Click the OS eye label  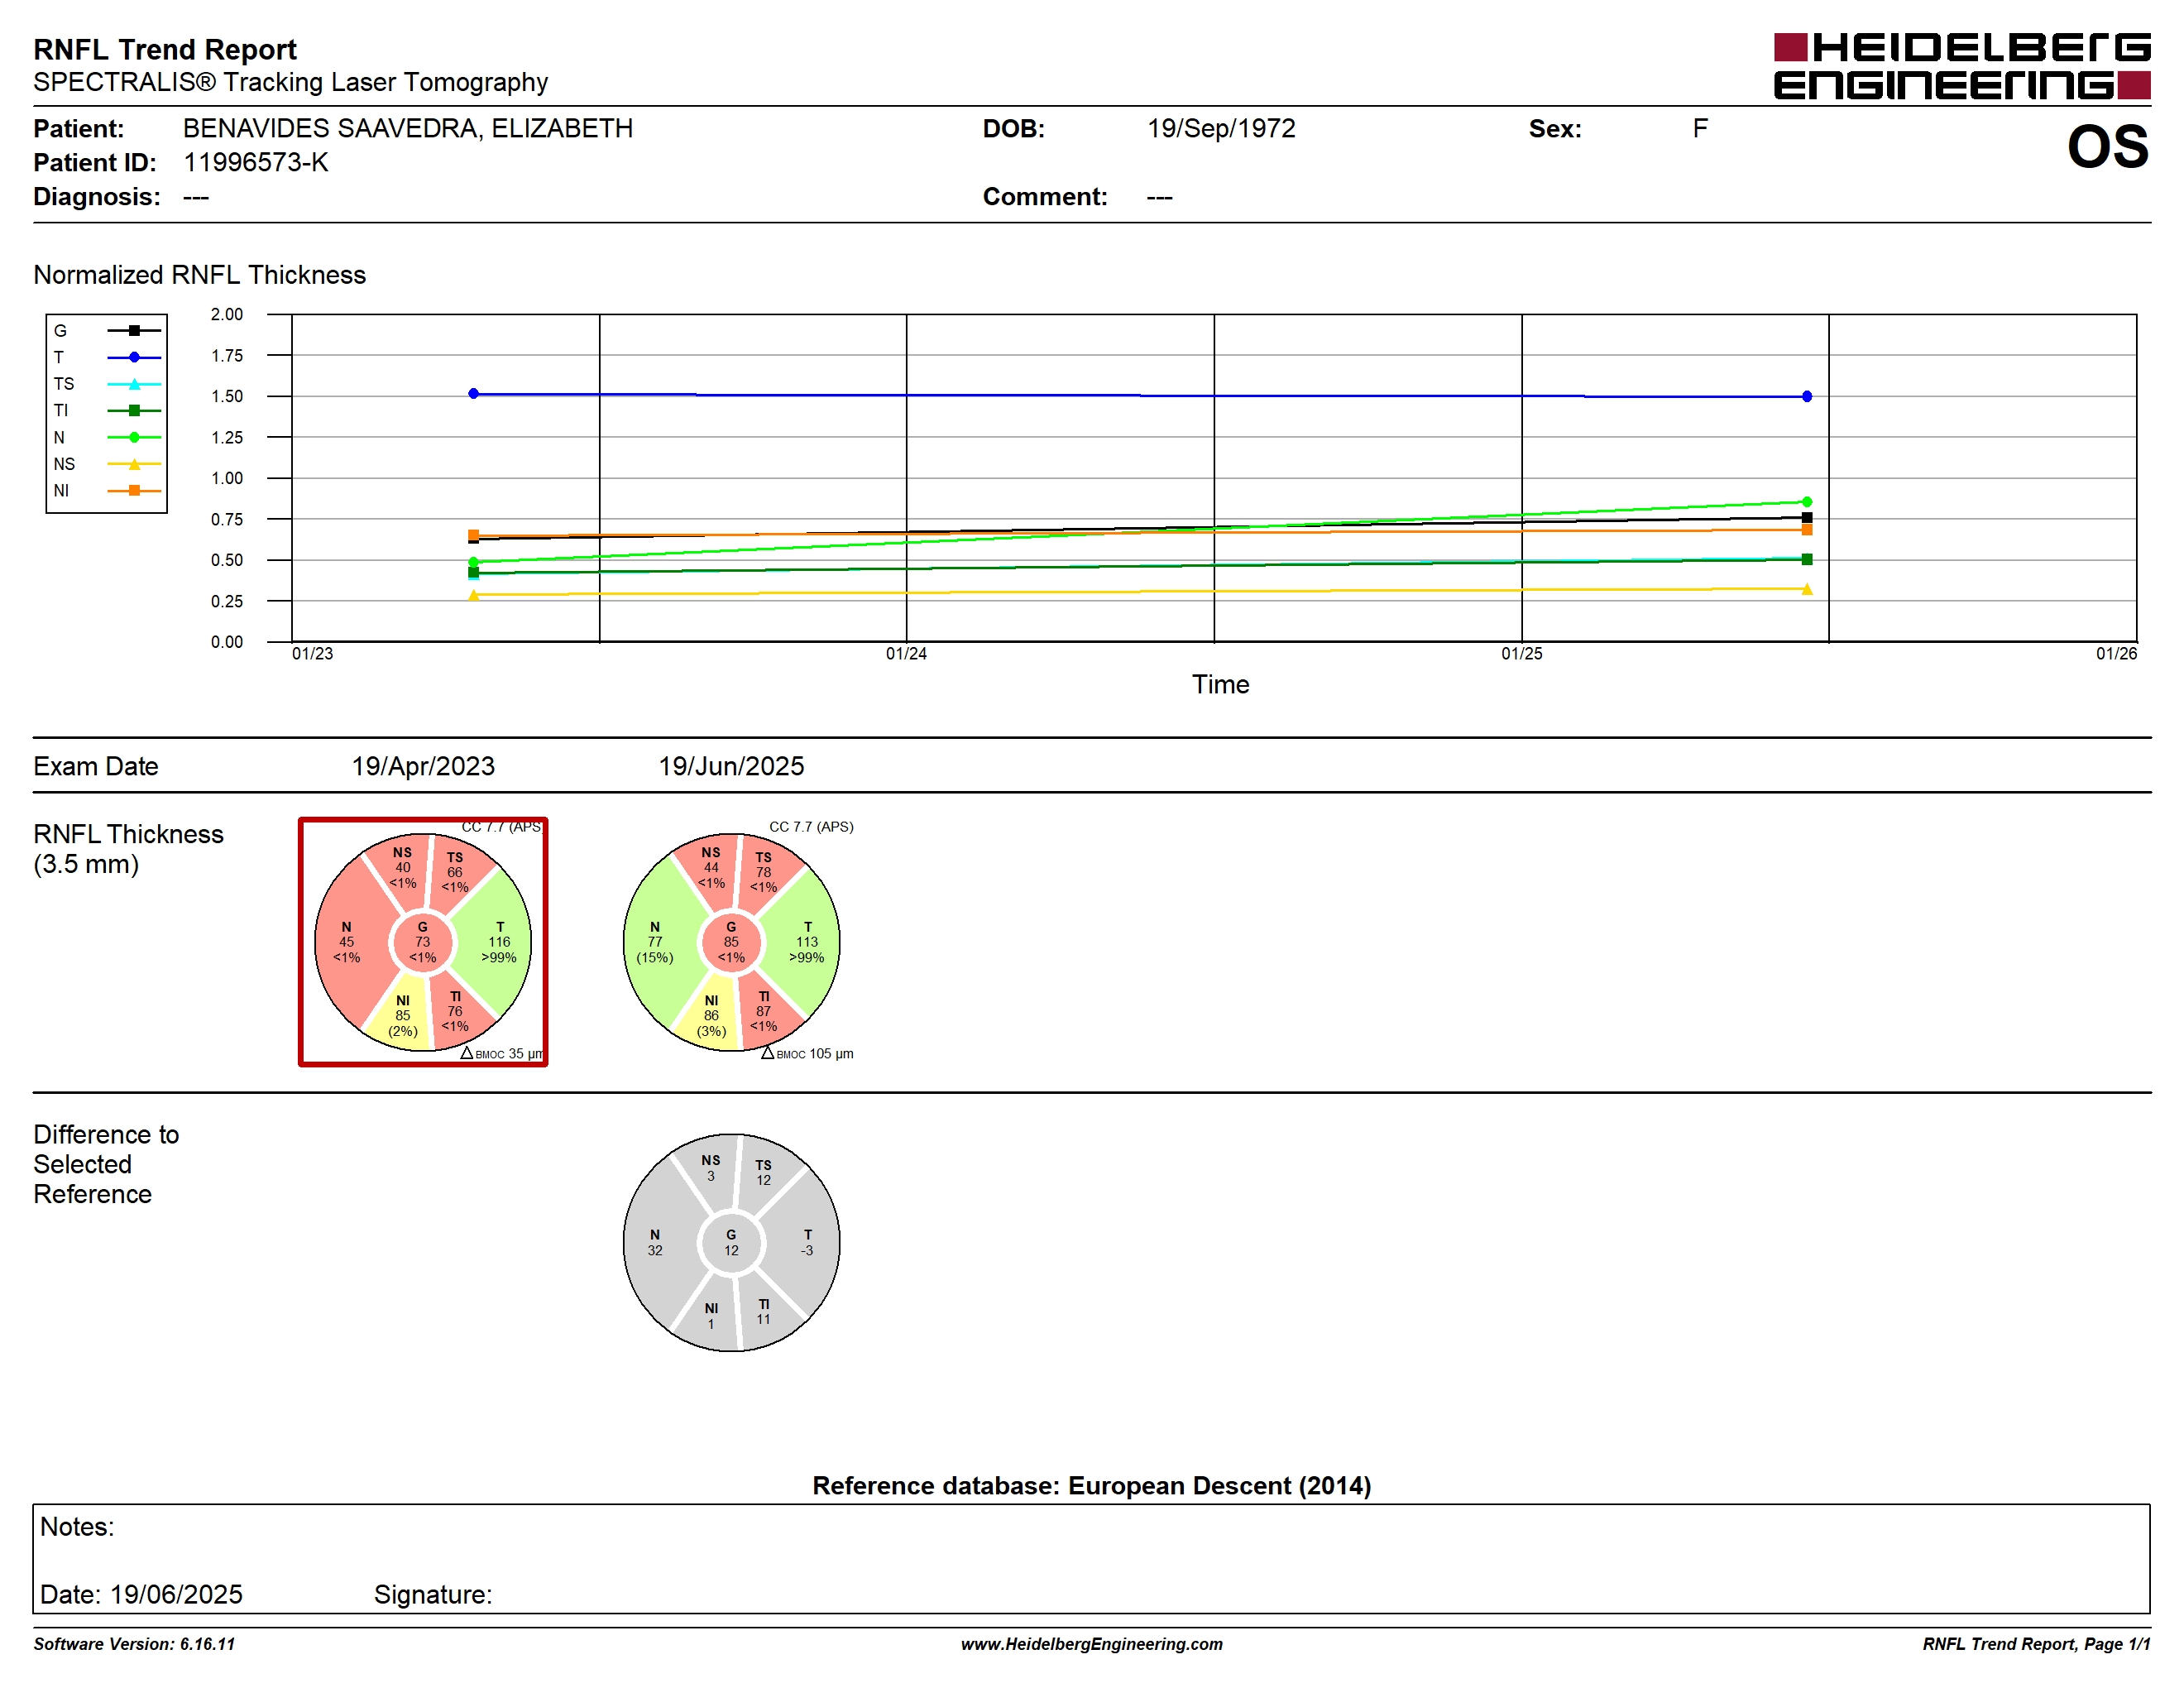[x=2107, y=147]
